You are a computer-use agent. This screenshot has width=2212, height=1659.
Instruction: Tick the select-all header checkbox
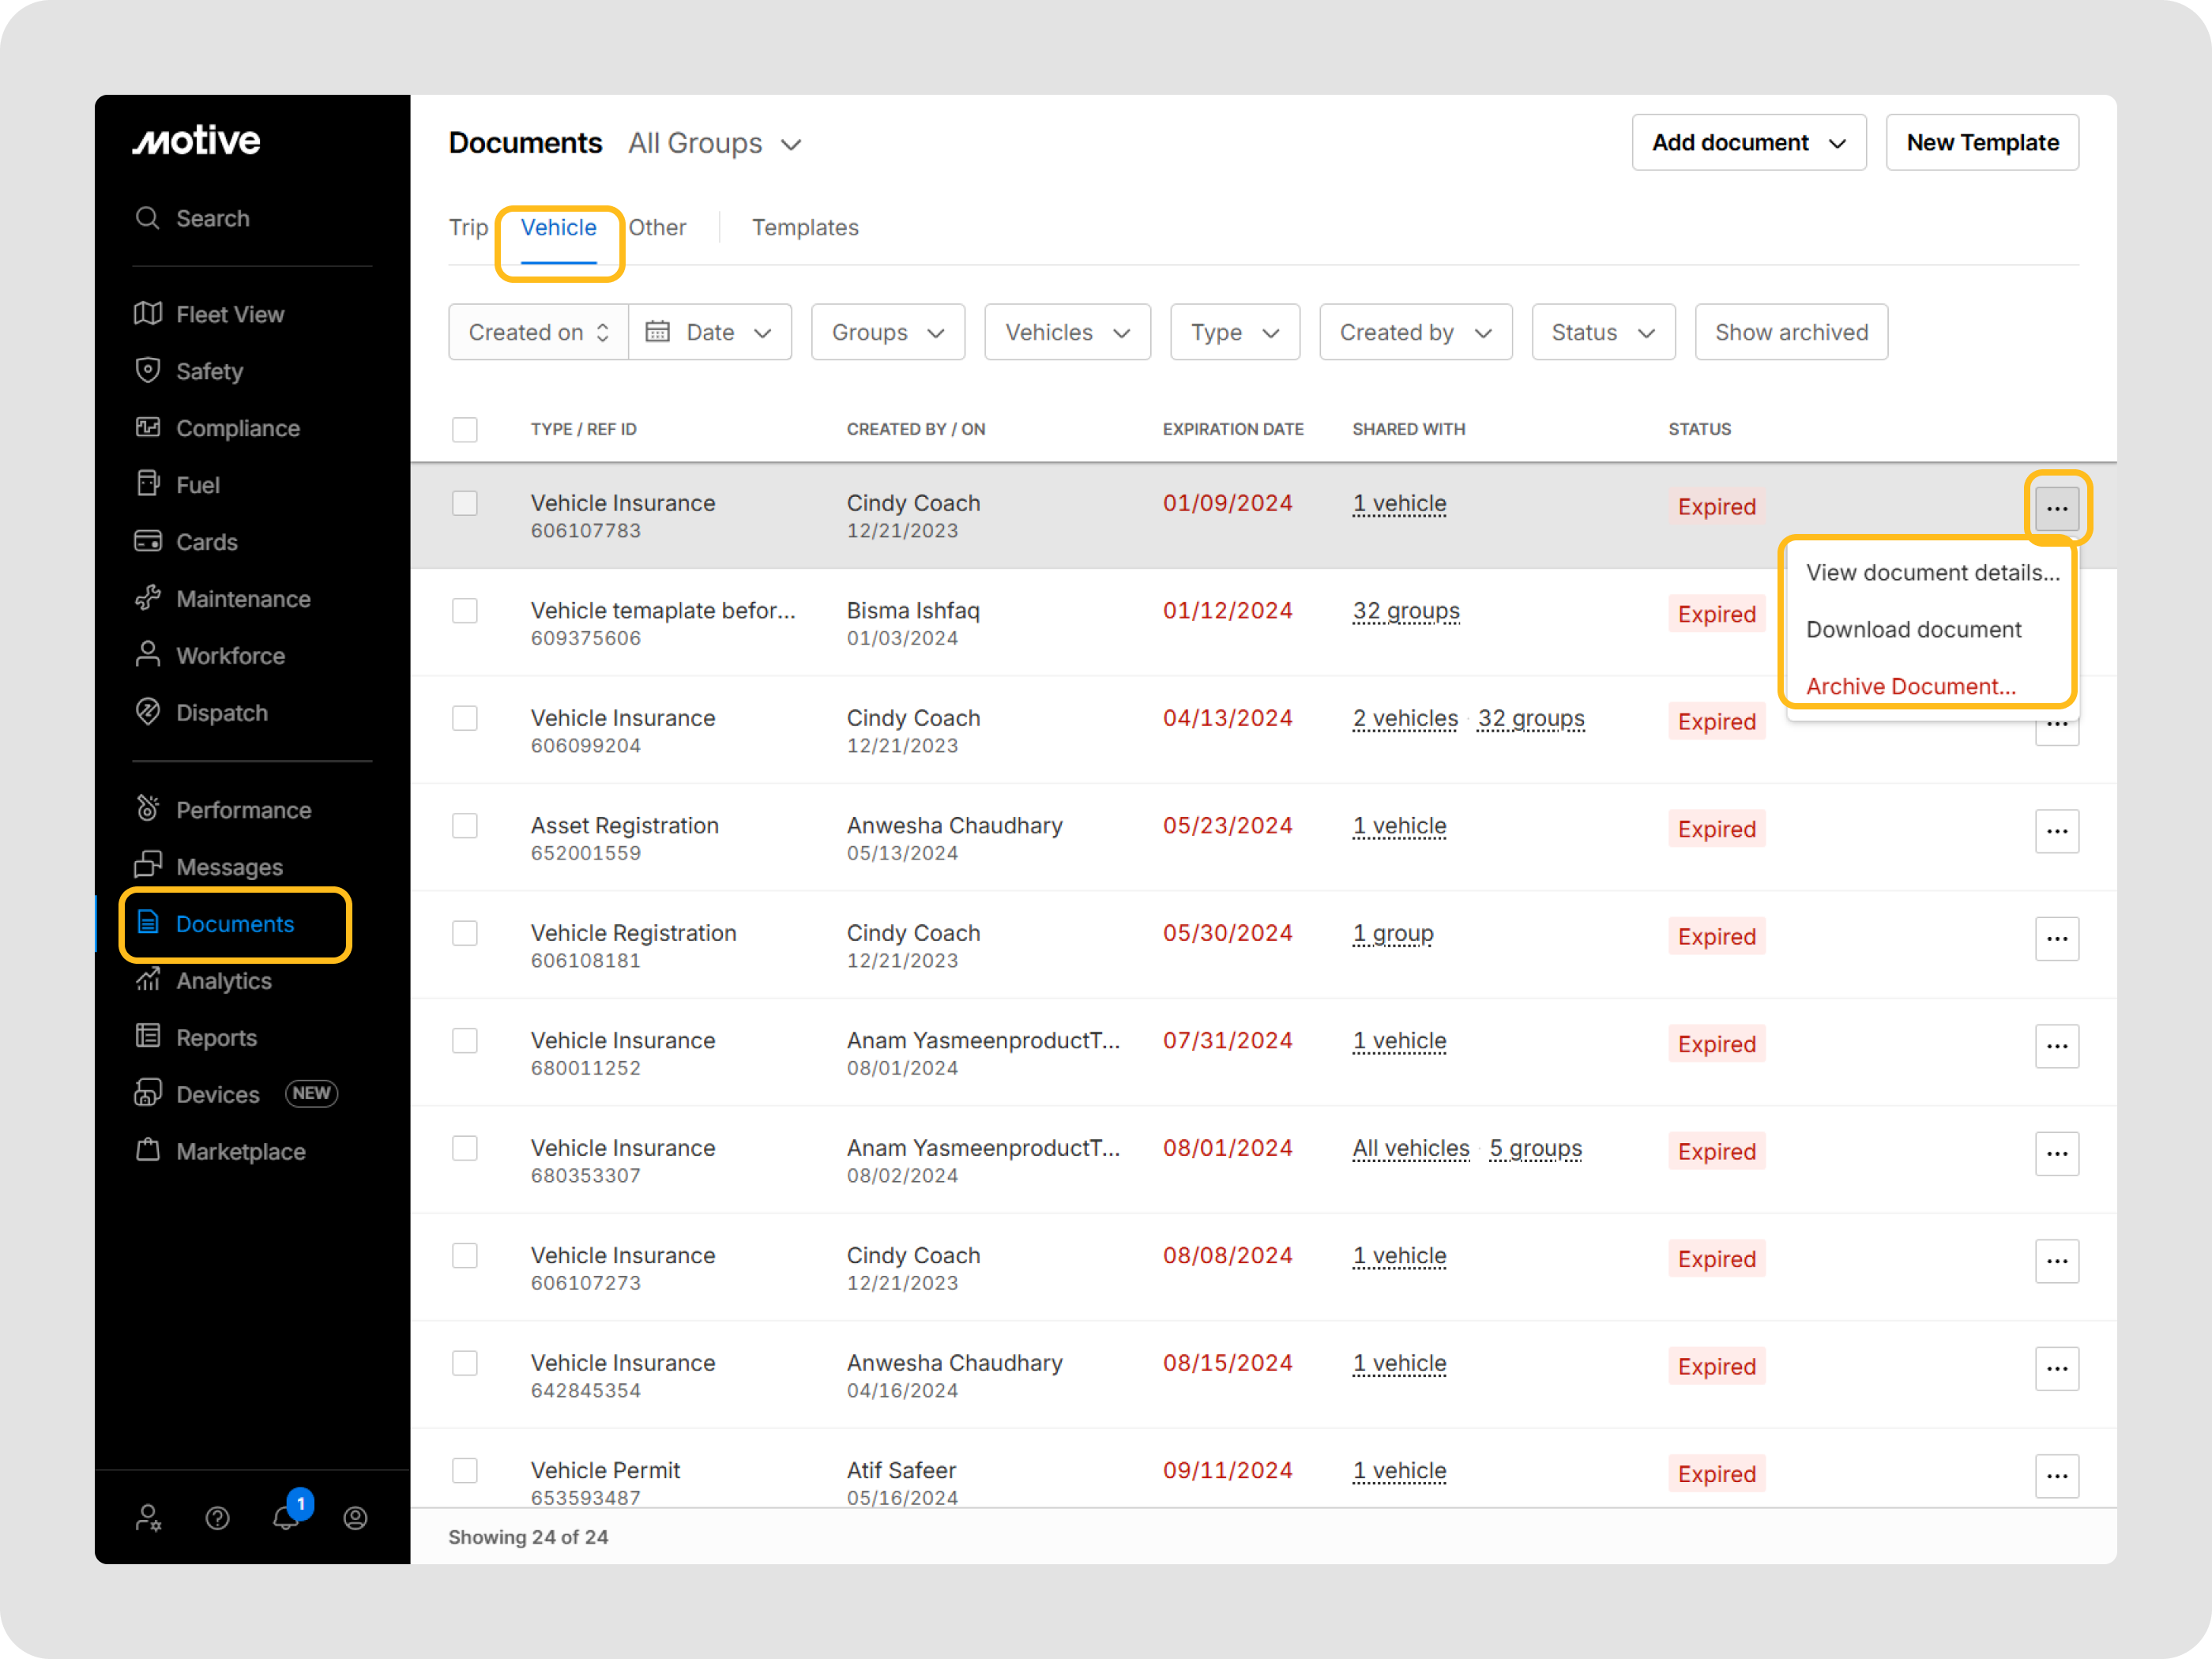coord(465,429)
